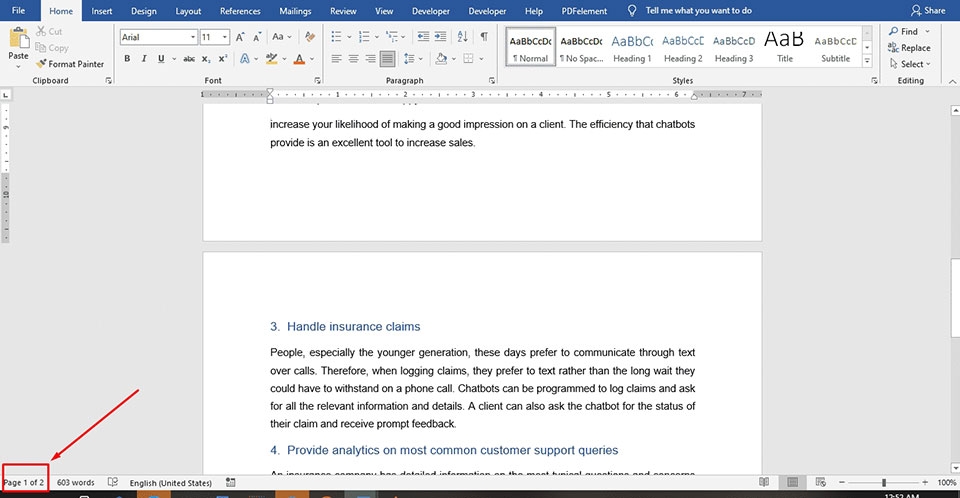Click the Bullets list icon

336,37
